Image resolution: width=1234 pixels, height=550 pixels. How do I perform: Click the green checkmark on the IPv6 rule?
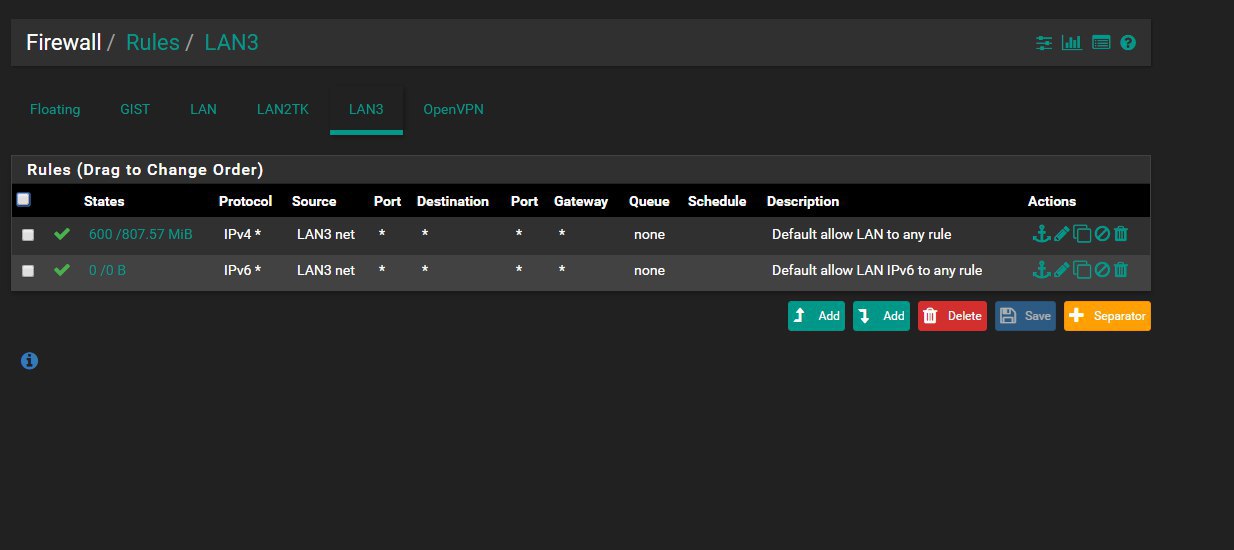62,270
